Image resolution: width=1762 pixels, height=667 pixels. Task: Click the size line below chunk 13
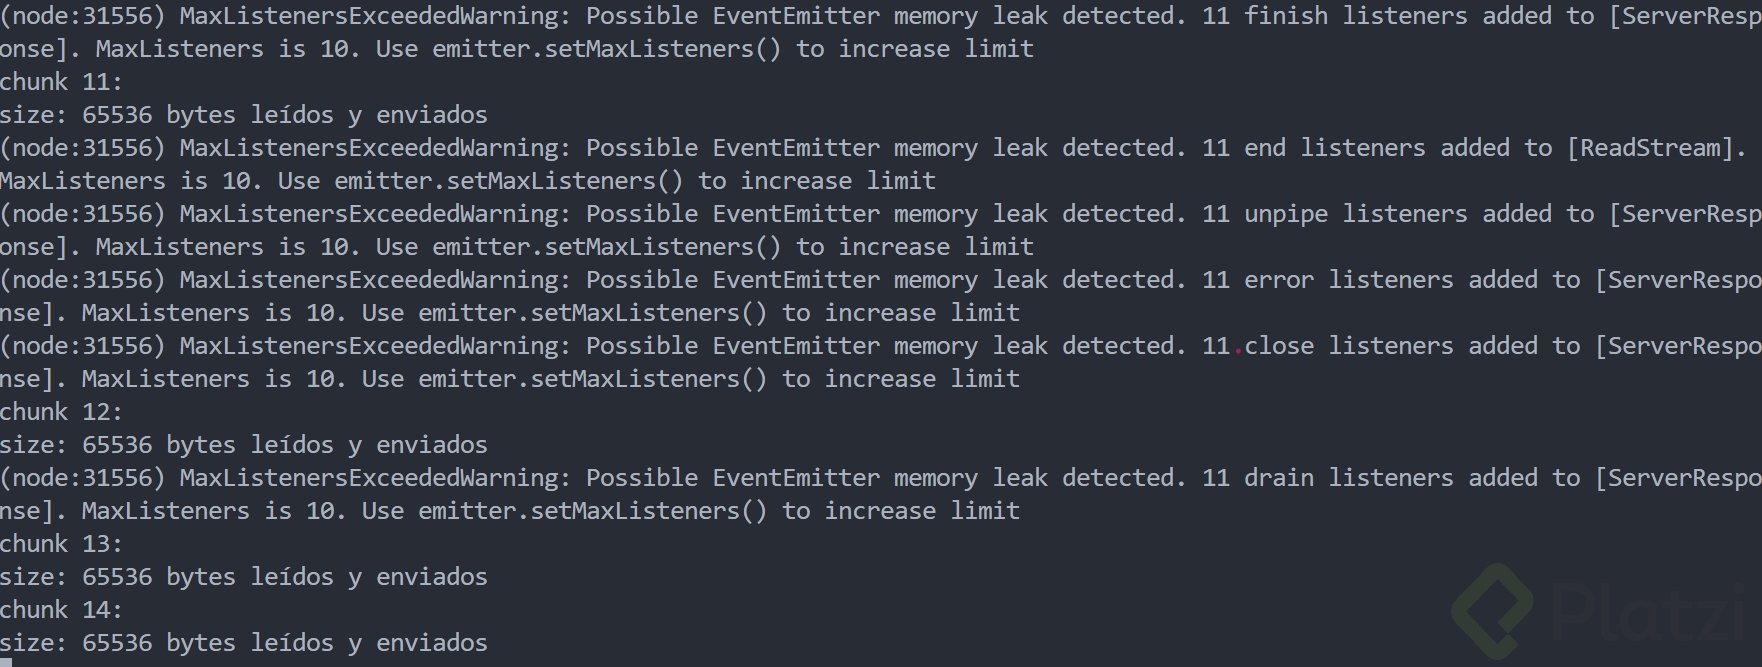click(x=244, y=577)
